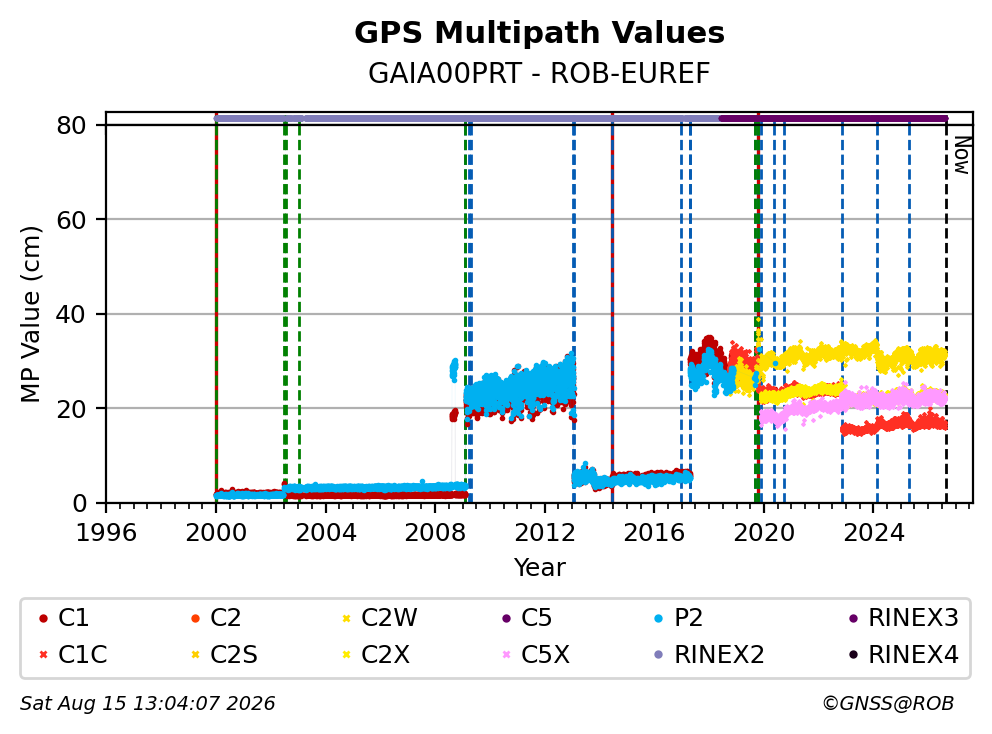The width and height of the screenshot is (992, 734).
Task: Click the C1 legend entry
Action: [x=64, y=618]
